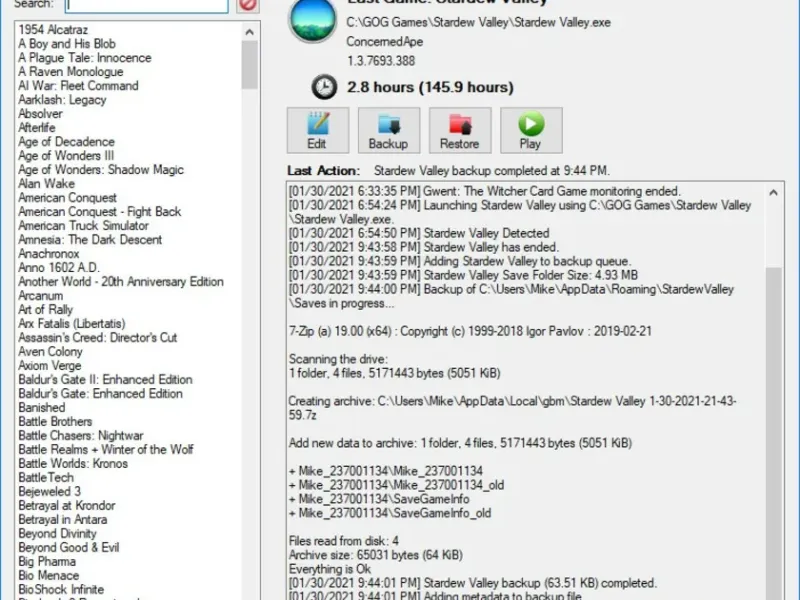The height and width of the screenshot is (600, 800).
Task: Select American Conquest - Fight Back
Action: (99, 212)
